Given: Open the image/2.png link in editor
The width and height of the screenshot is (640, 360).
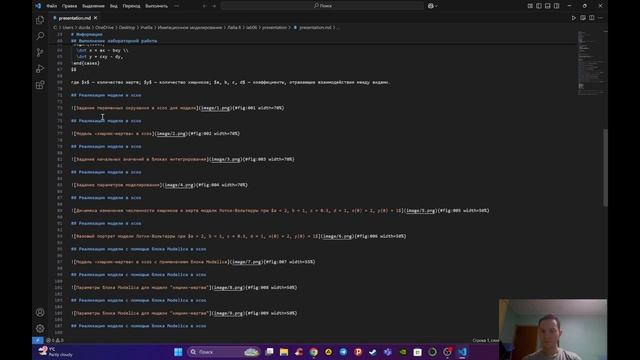Looking at the screenshot, I should (171, 133).
